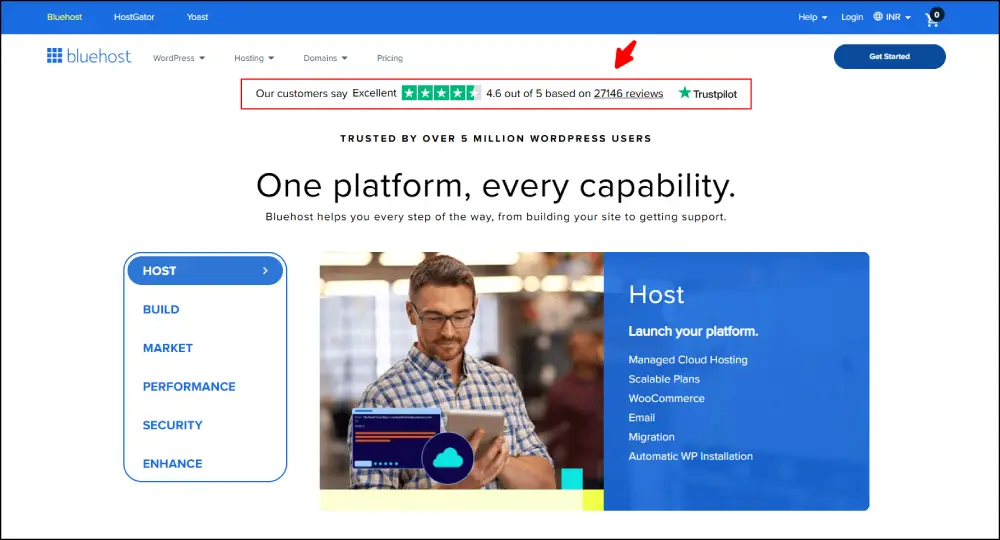Open the Scalable Plans link
The image size is (1000, 540).
coord(664,379)
